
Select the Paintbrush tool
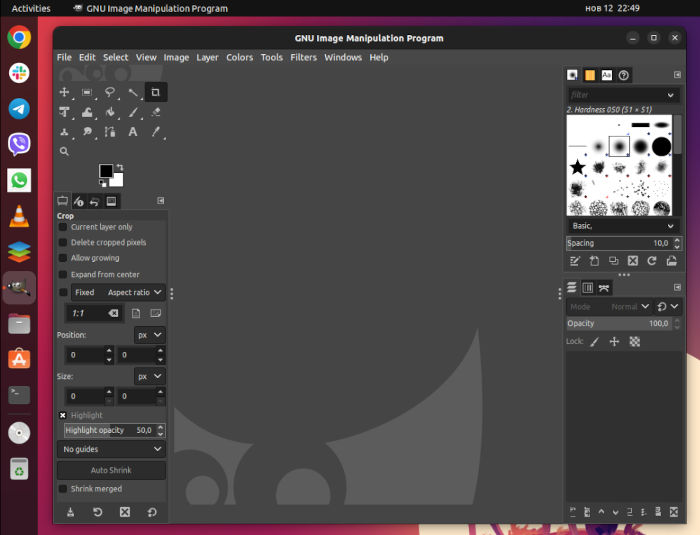coord(133,112)
